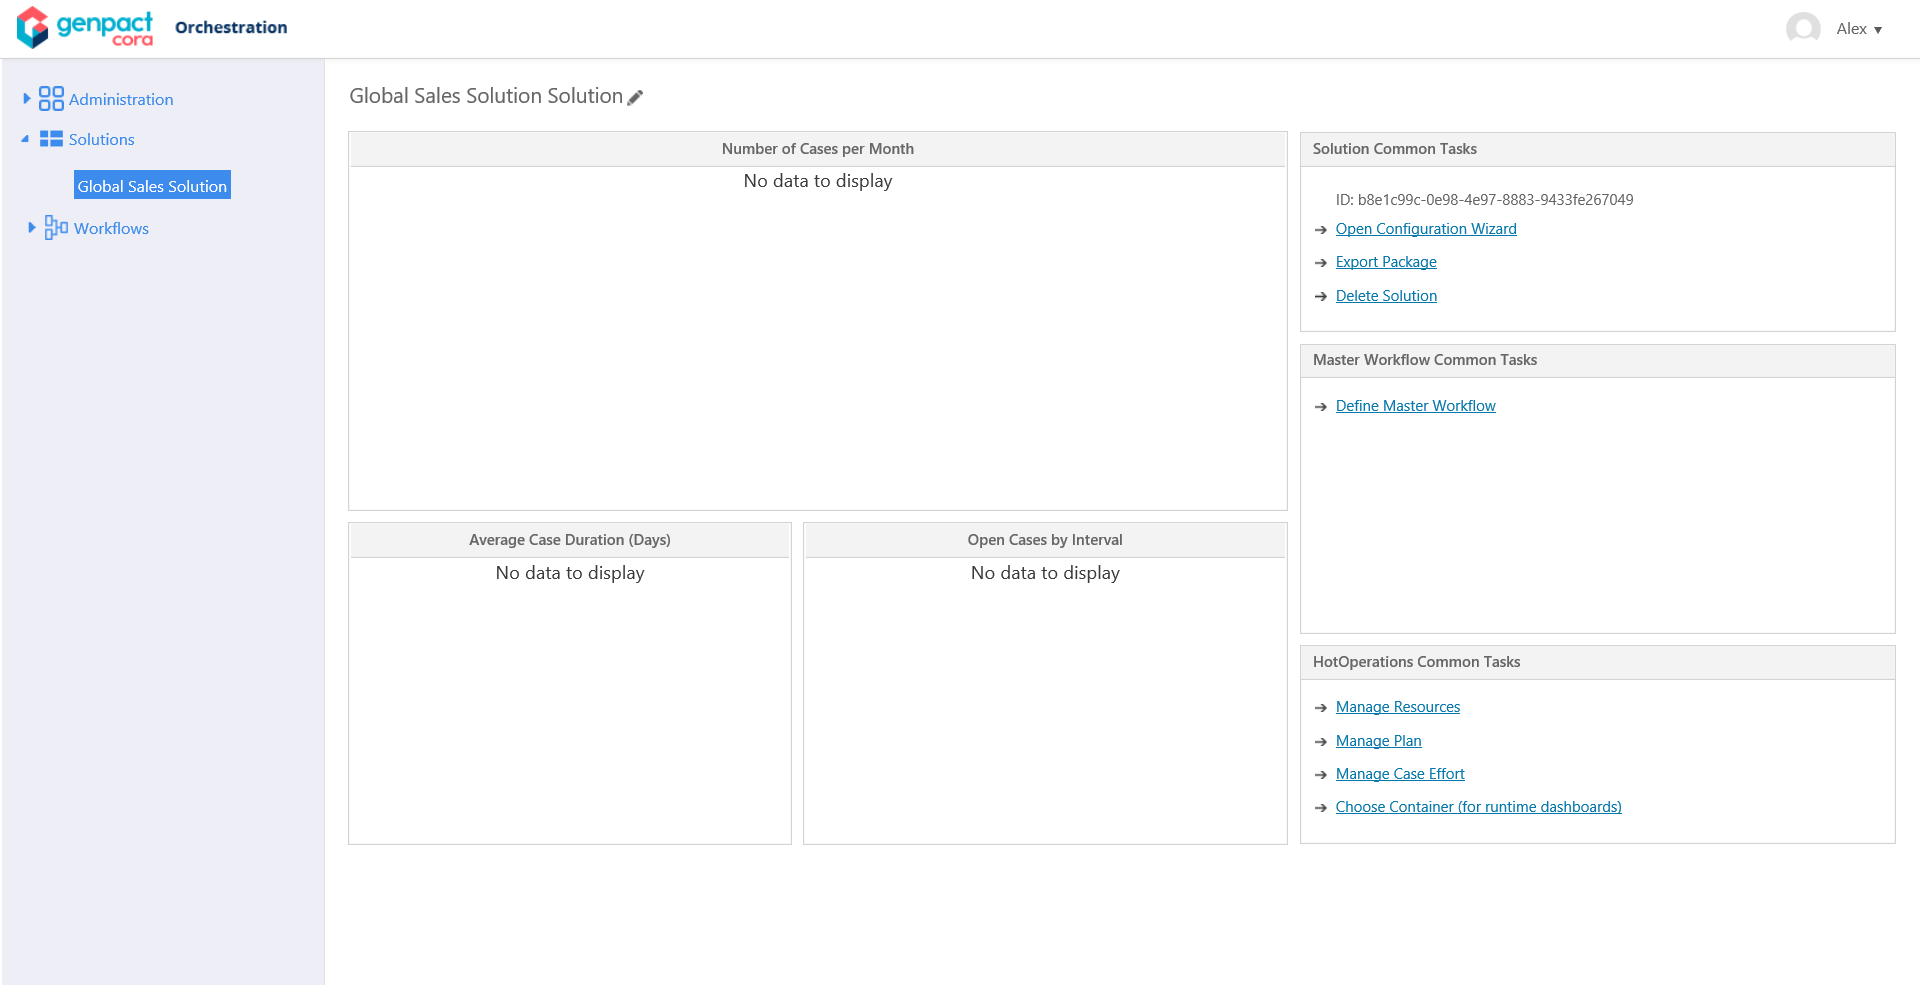Image resolution: width=1920 pixels, height=985 pixels.
Task: Click the user avatar icon
Action: tap(1803, 28)
